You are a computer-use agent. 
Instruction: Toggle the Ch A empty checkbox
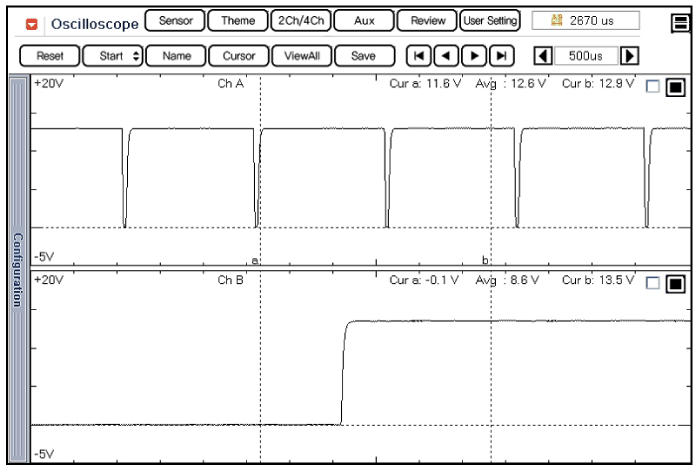tap(653, 88)
